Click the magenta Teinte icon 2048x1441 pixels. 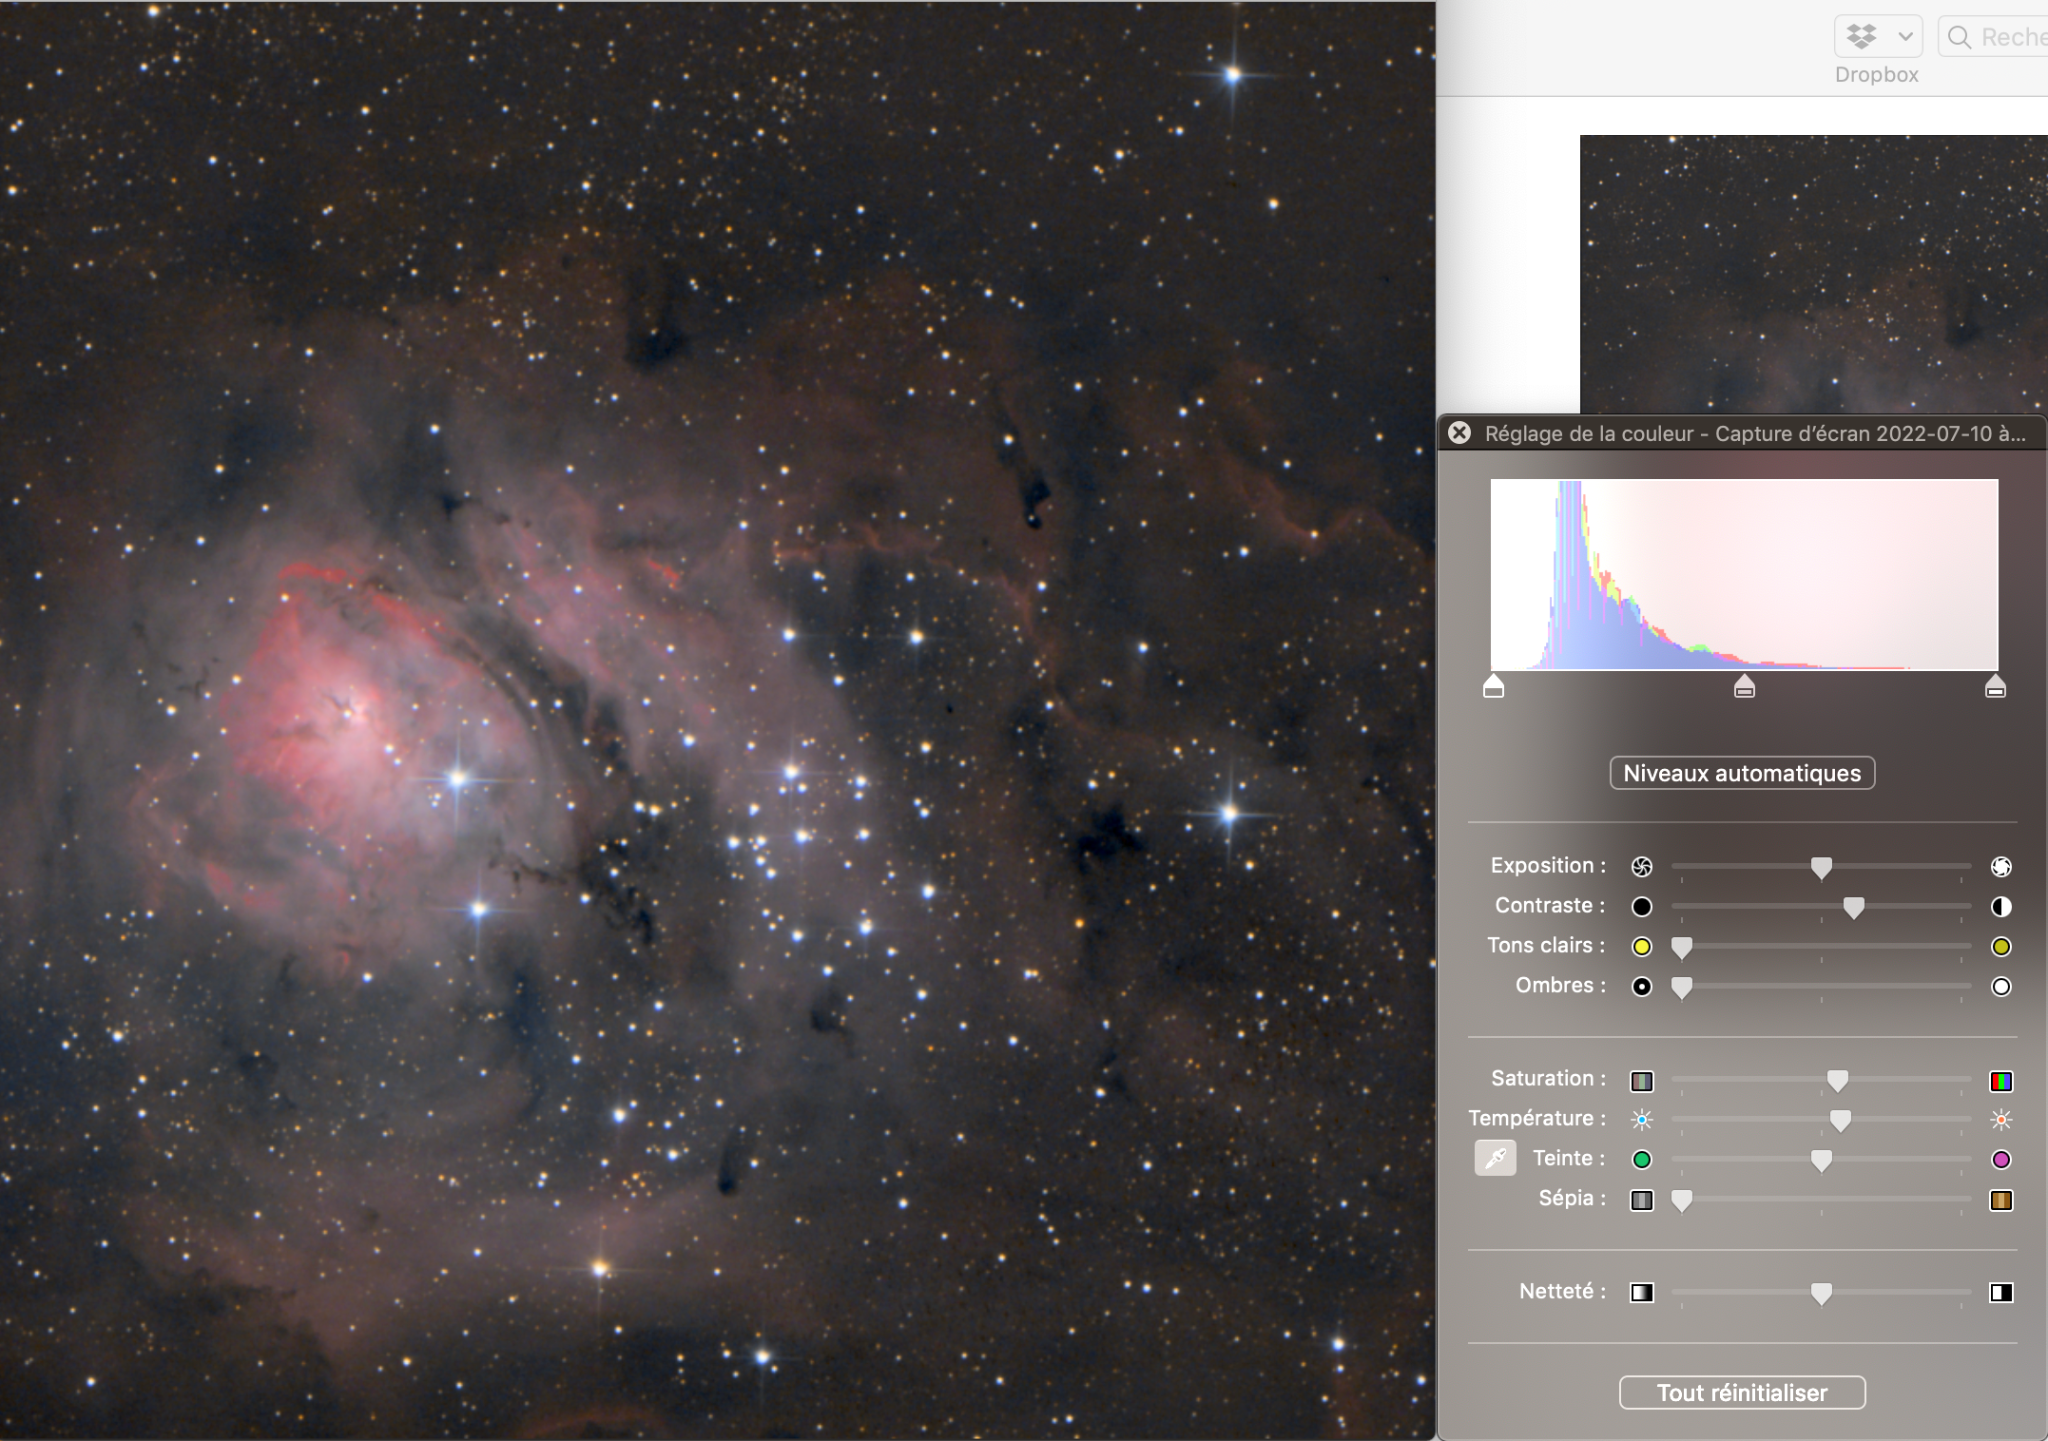pos(2001,1160)
